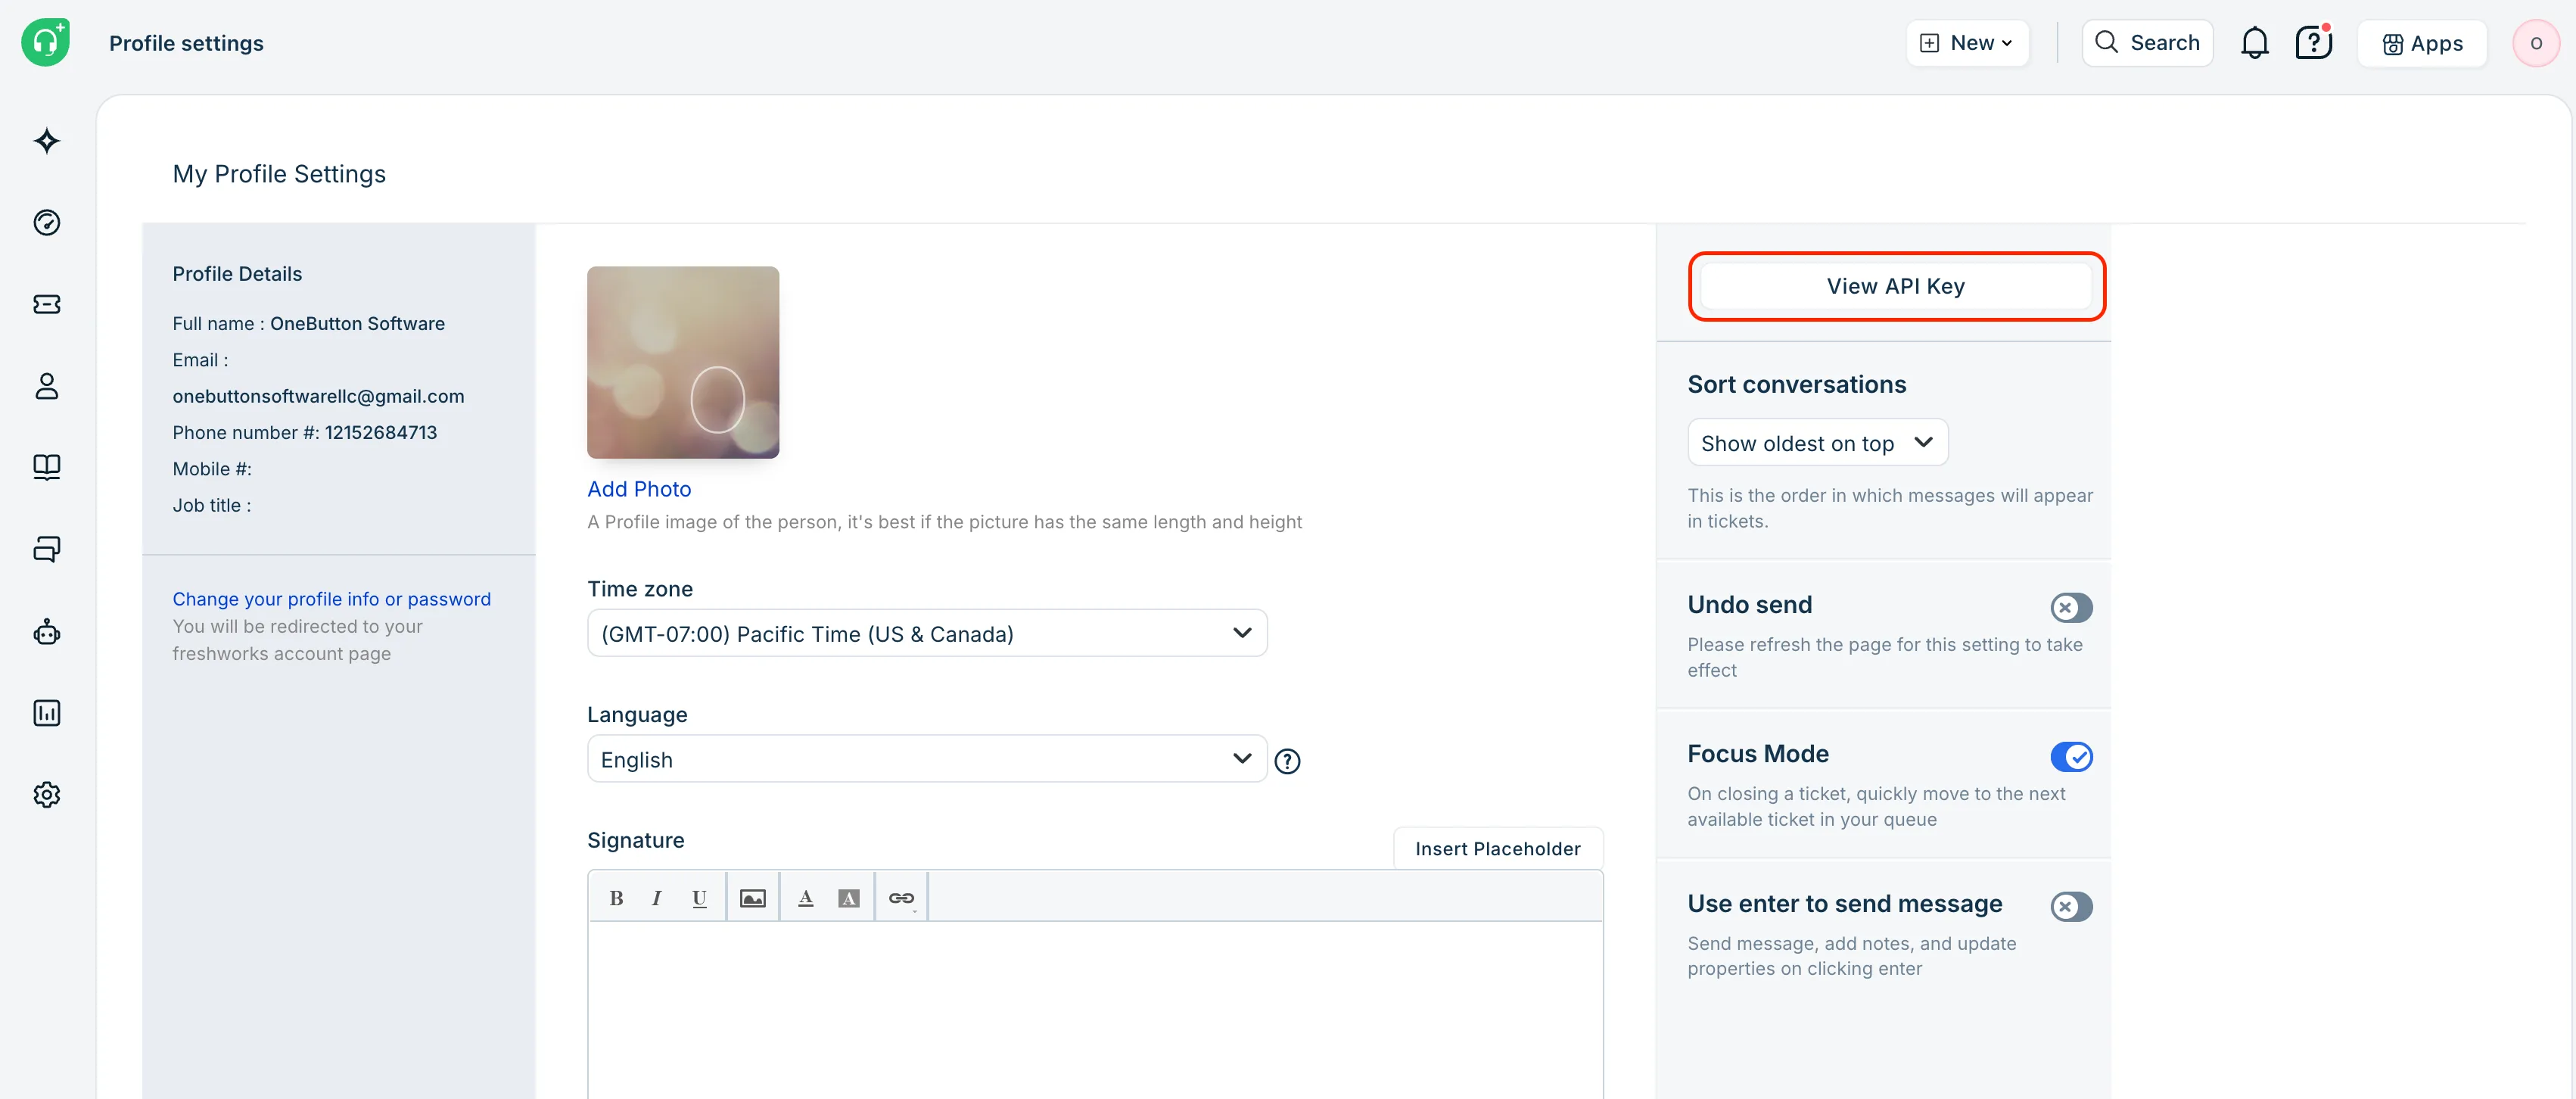
Task: Open the Admin gear icon in sidebar
Action: click(47, 795)
